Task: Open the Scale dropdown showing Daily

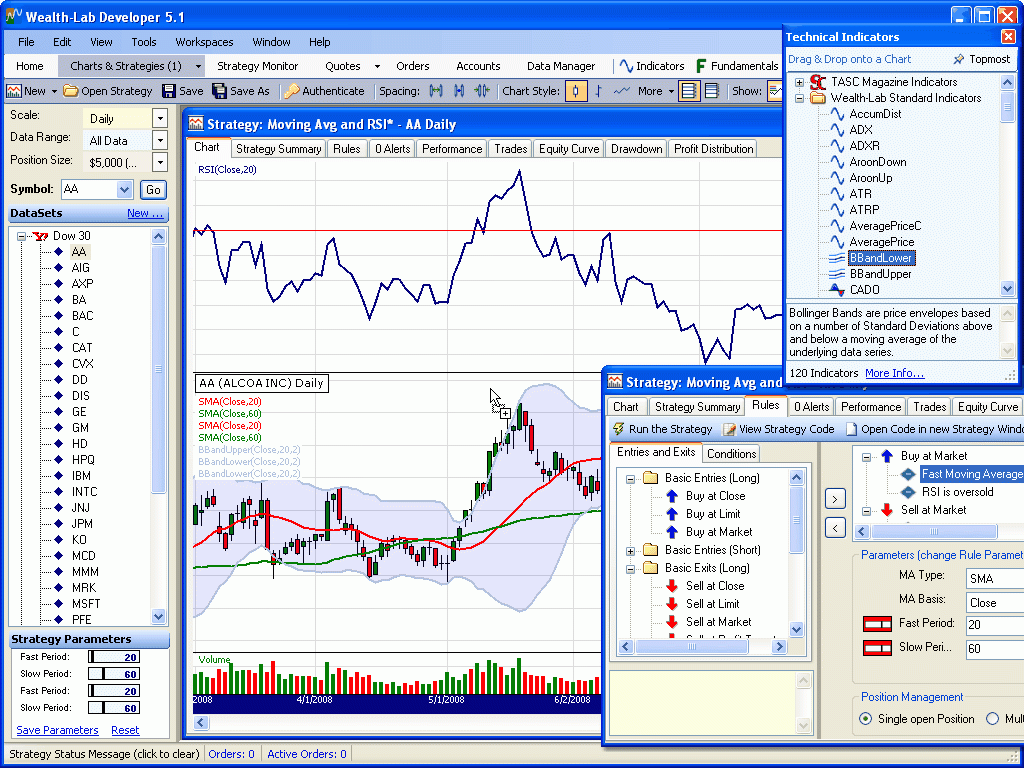Action: [x=160, y=118]
